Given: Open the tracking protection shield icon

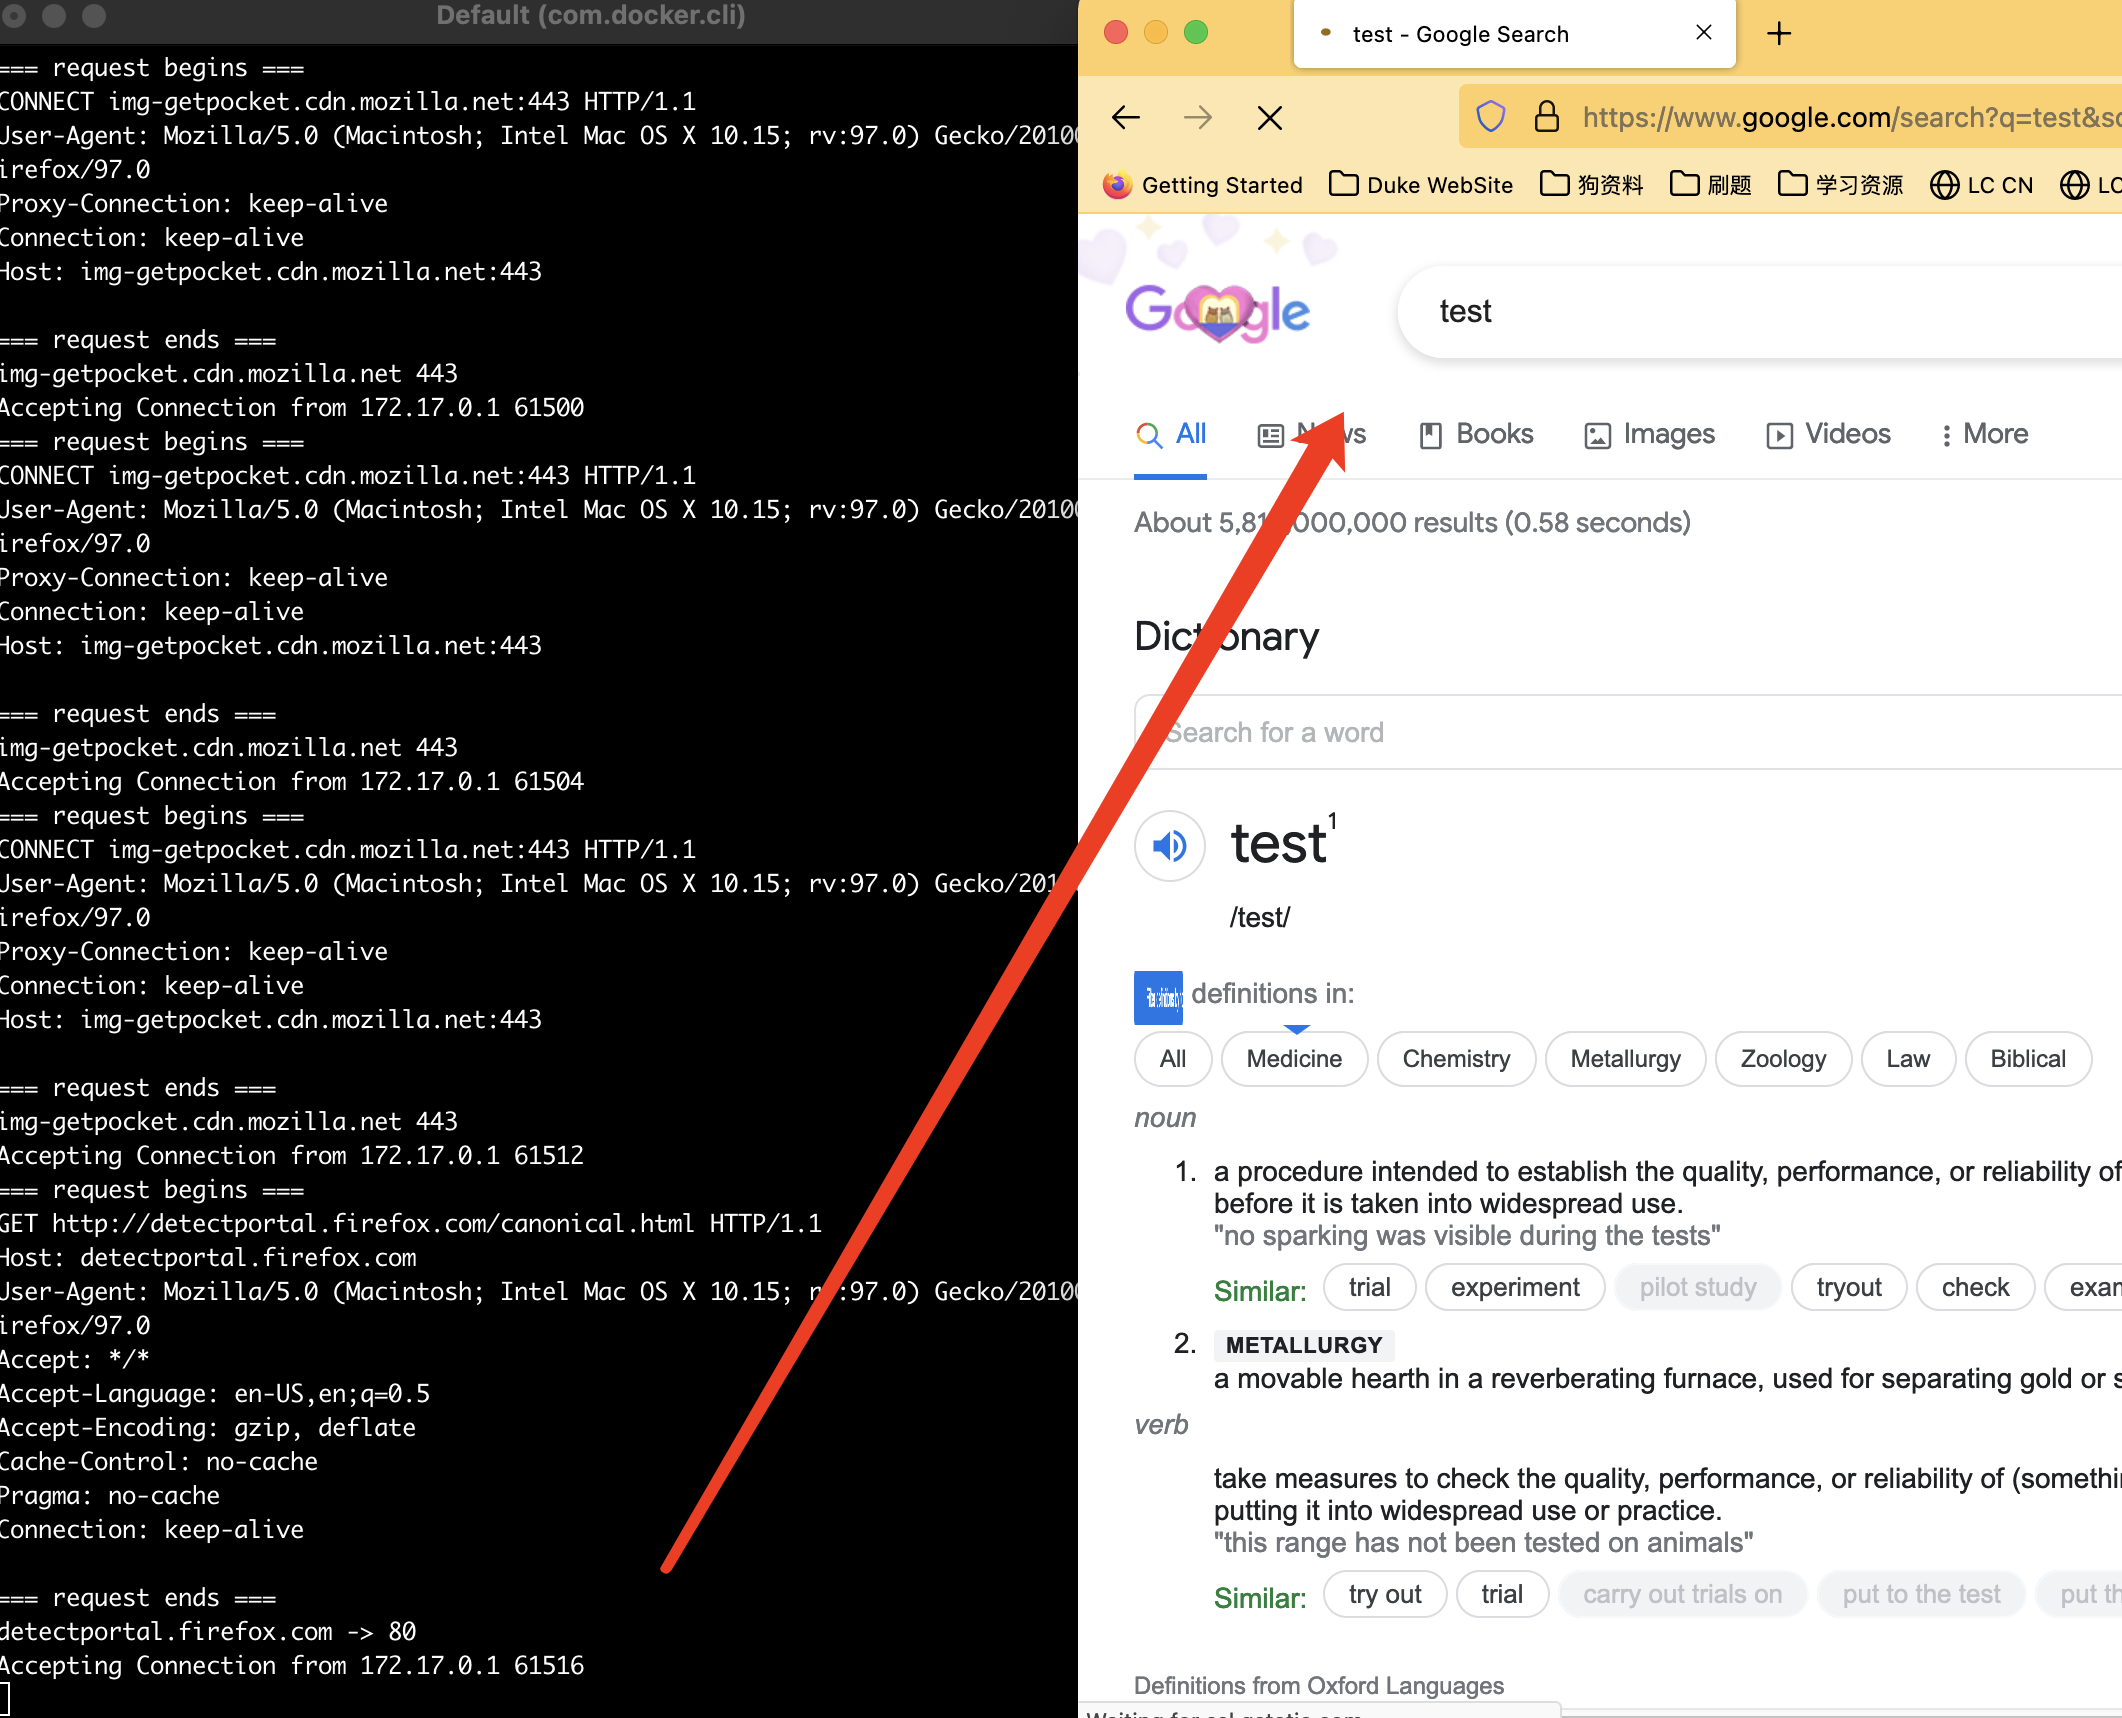Looking at the screenshot, I should coord(1490,117).
